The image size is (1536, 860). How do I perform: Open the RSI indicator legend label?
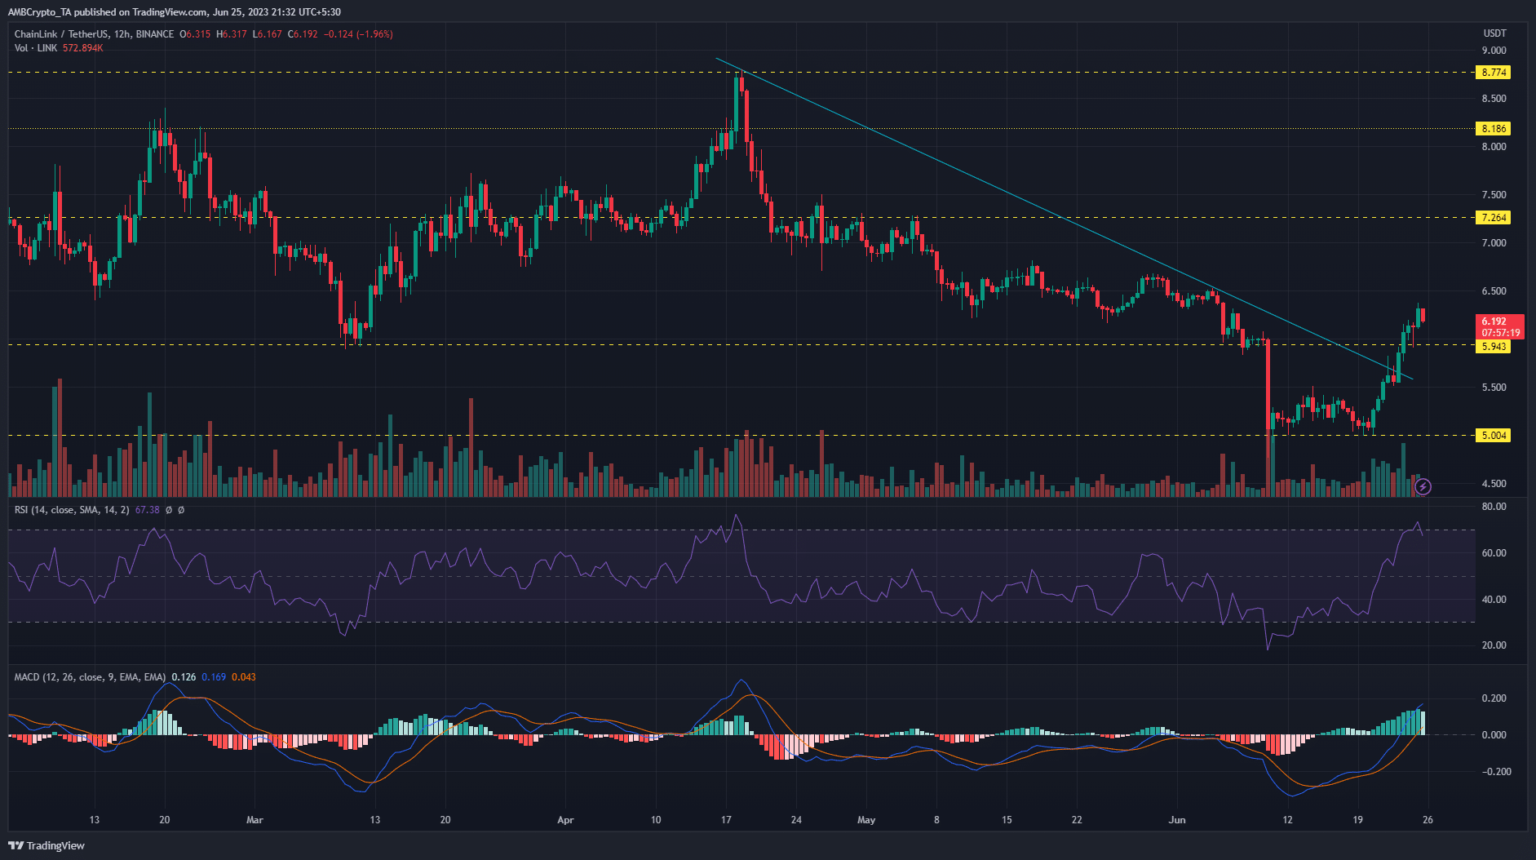click(71, 510)
